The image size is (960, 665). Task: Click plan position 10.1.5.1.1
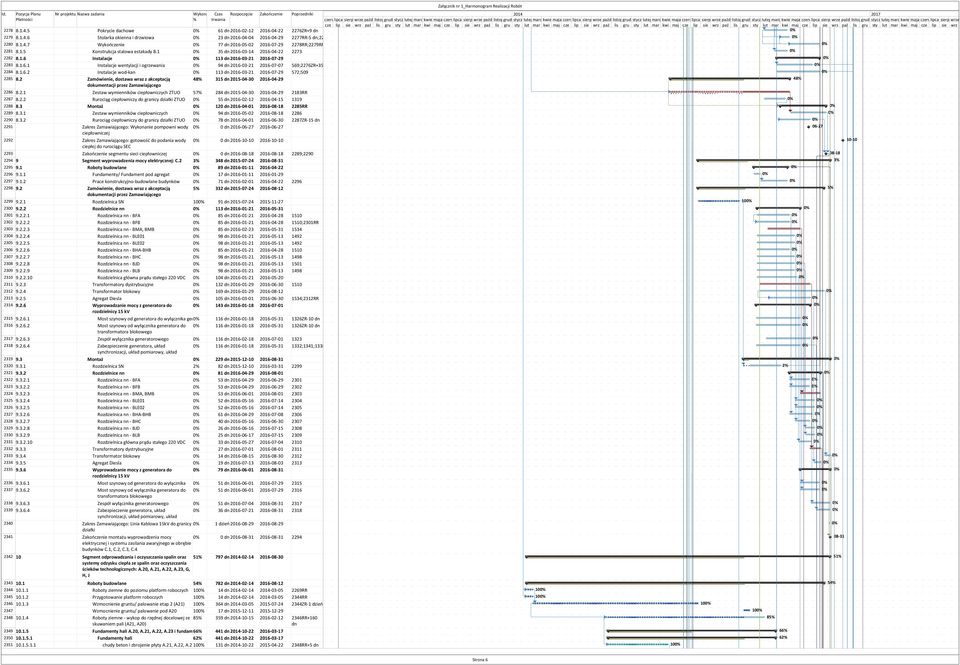[x=26, y=645]
